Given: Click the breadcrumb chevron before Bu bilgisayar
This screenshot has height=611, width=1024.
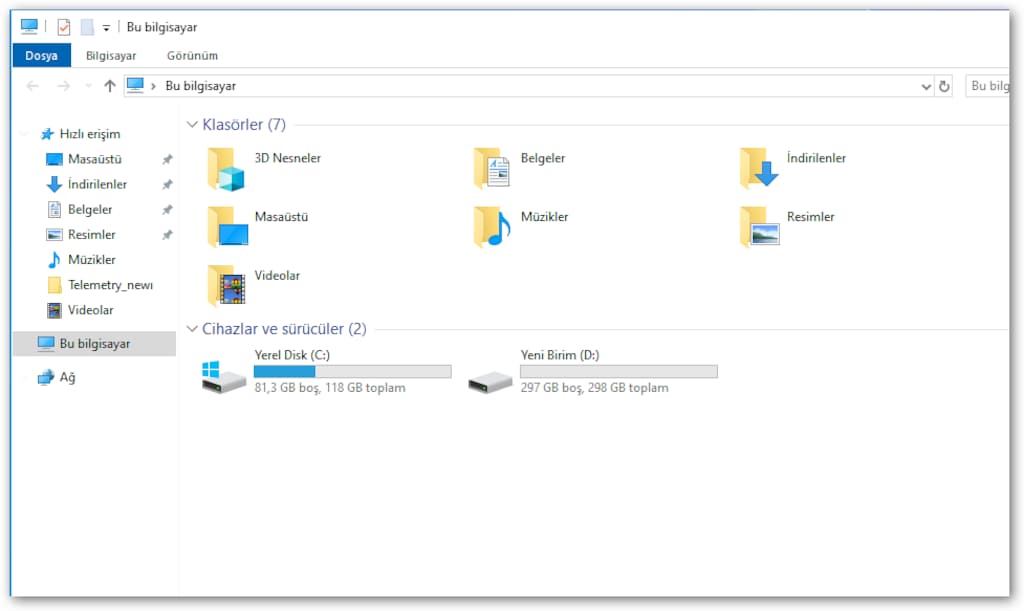Looking at the screenshot, I should [153, 86].
